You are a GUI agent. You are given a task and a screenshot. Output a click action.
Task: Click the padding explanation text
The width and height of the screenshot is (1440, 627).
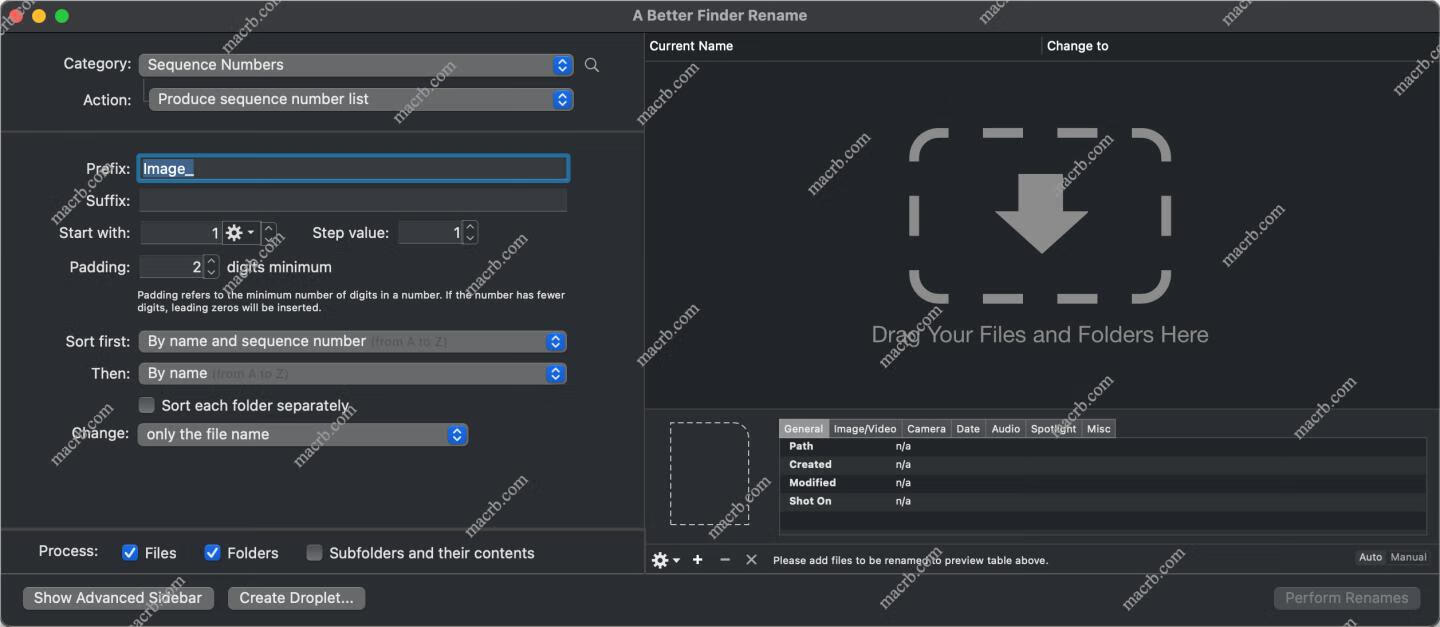pos(351,301)
